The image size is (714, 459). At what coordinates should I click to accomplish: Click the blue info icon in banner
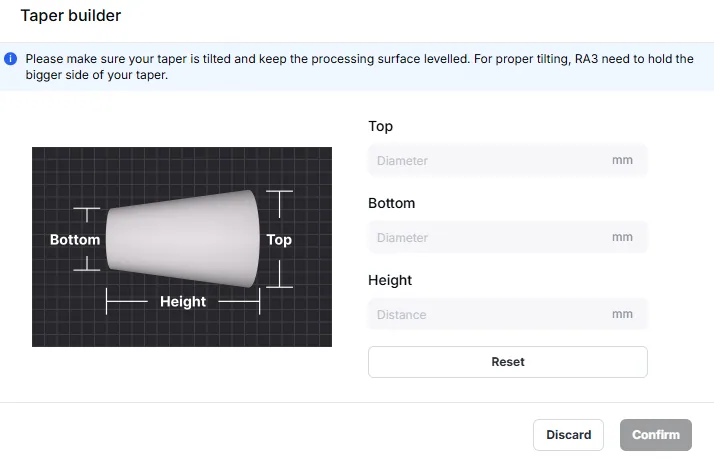click(10, 59)
